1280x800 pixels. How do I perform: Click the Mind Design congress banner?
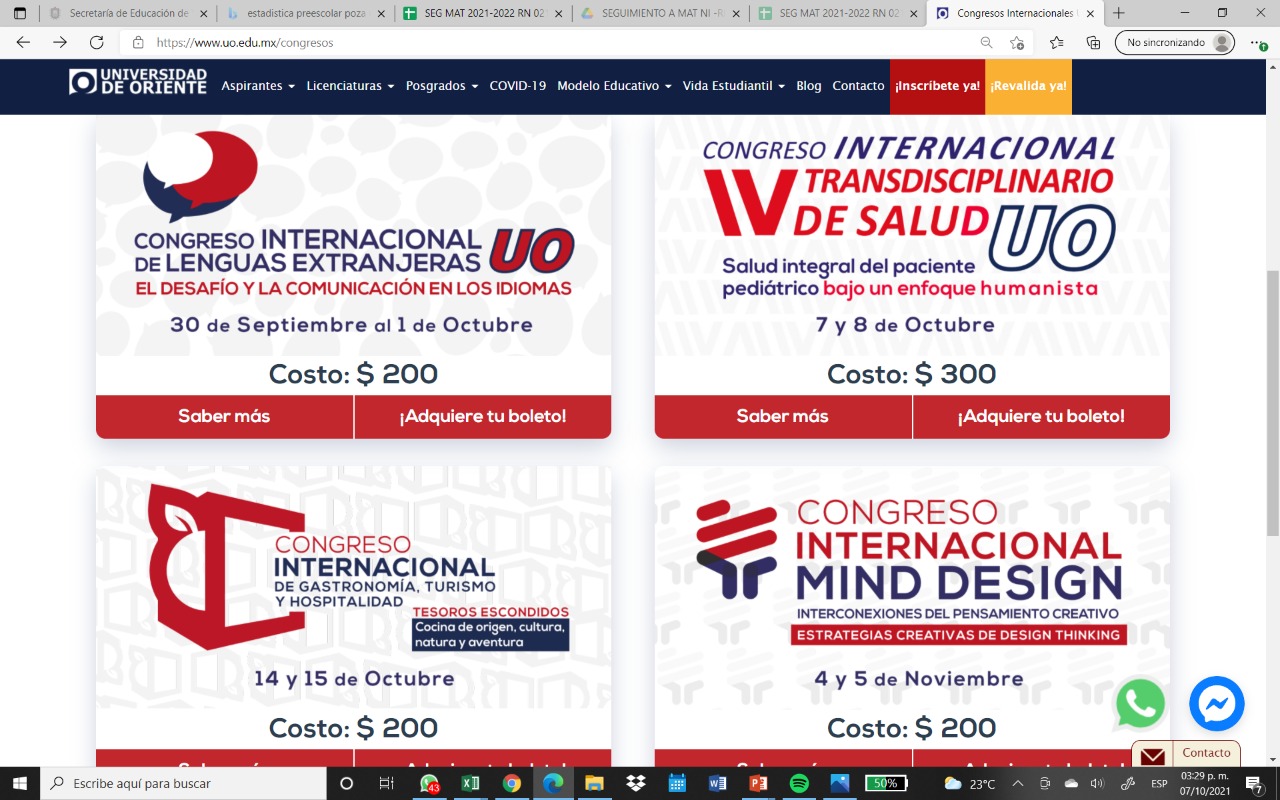click(x=912, y=590)
